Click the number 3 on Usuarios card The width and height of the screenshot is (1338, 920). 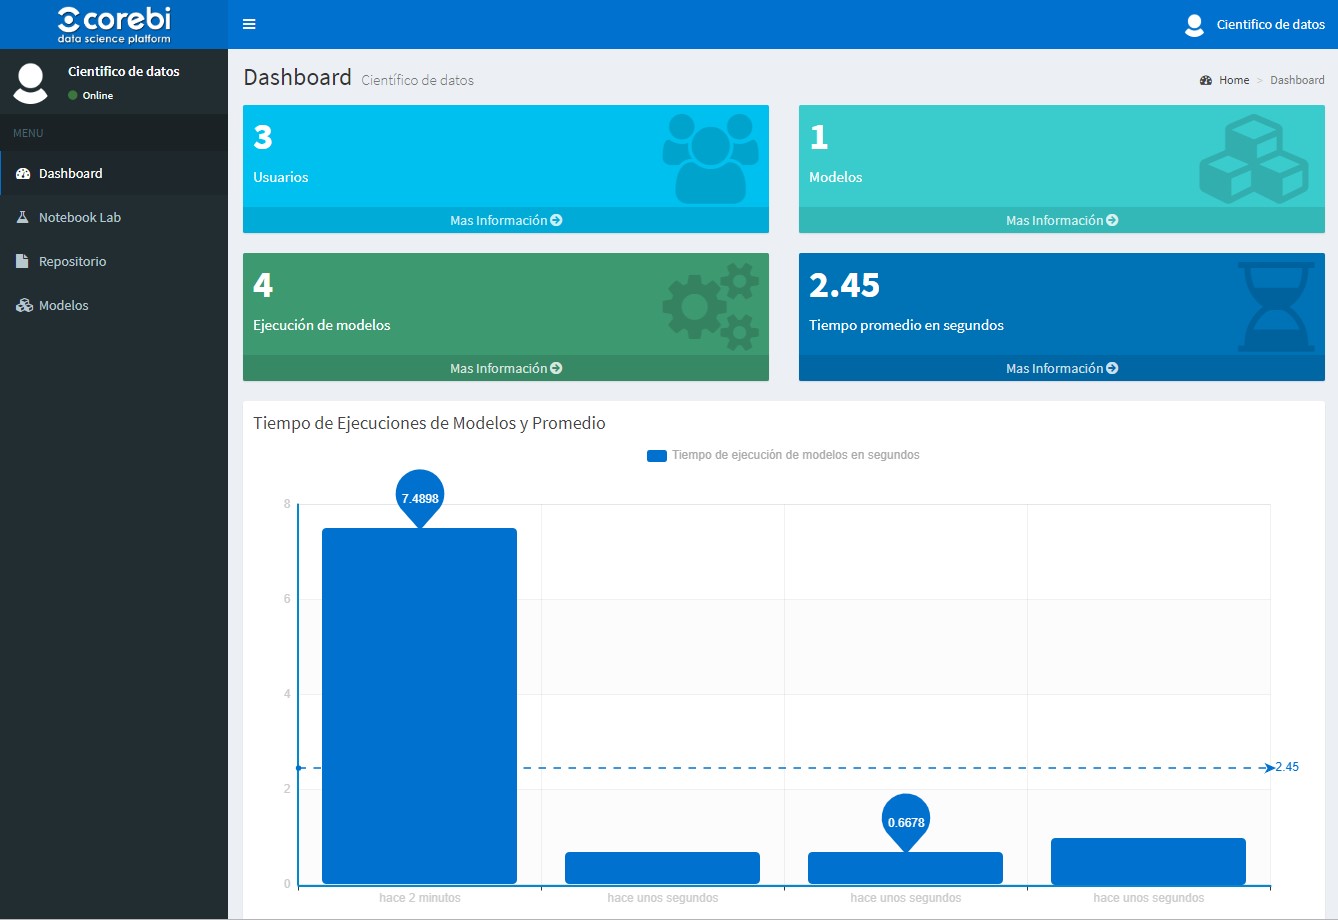click(x=263, y=137)
